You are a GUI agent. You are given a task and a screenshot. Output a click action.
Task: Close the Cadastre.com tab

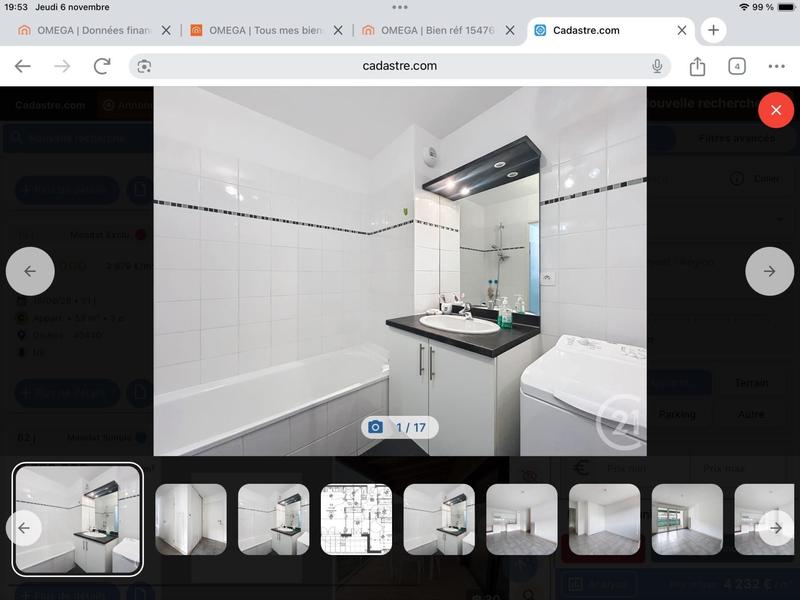click(682, 30)
